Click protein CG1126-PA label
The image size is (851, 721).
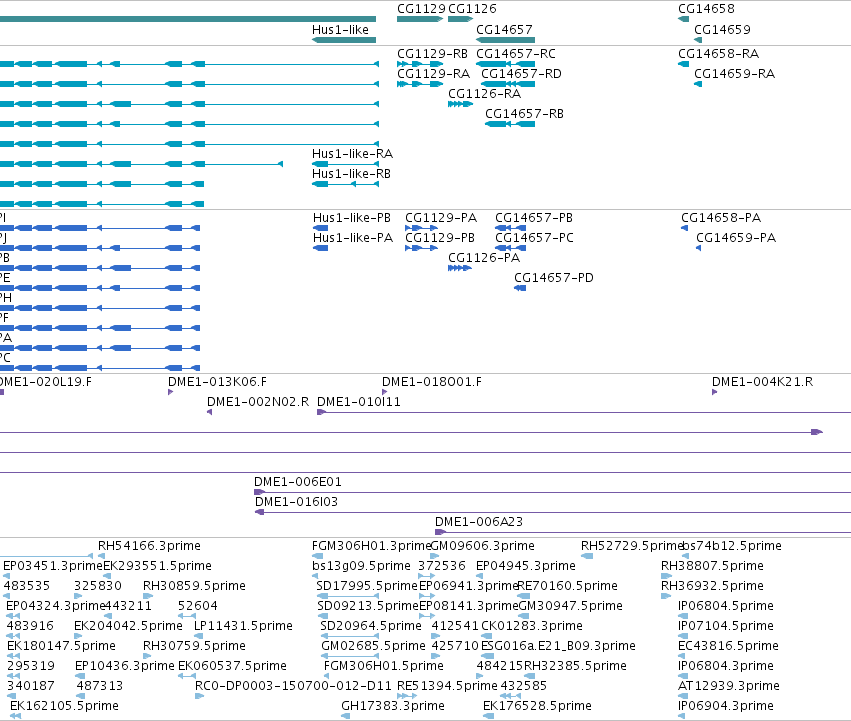pyautogui.click(x=484, y=258)
